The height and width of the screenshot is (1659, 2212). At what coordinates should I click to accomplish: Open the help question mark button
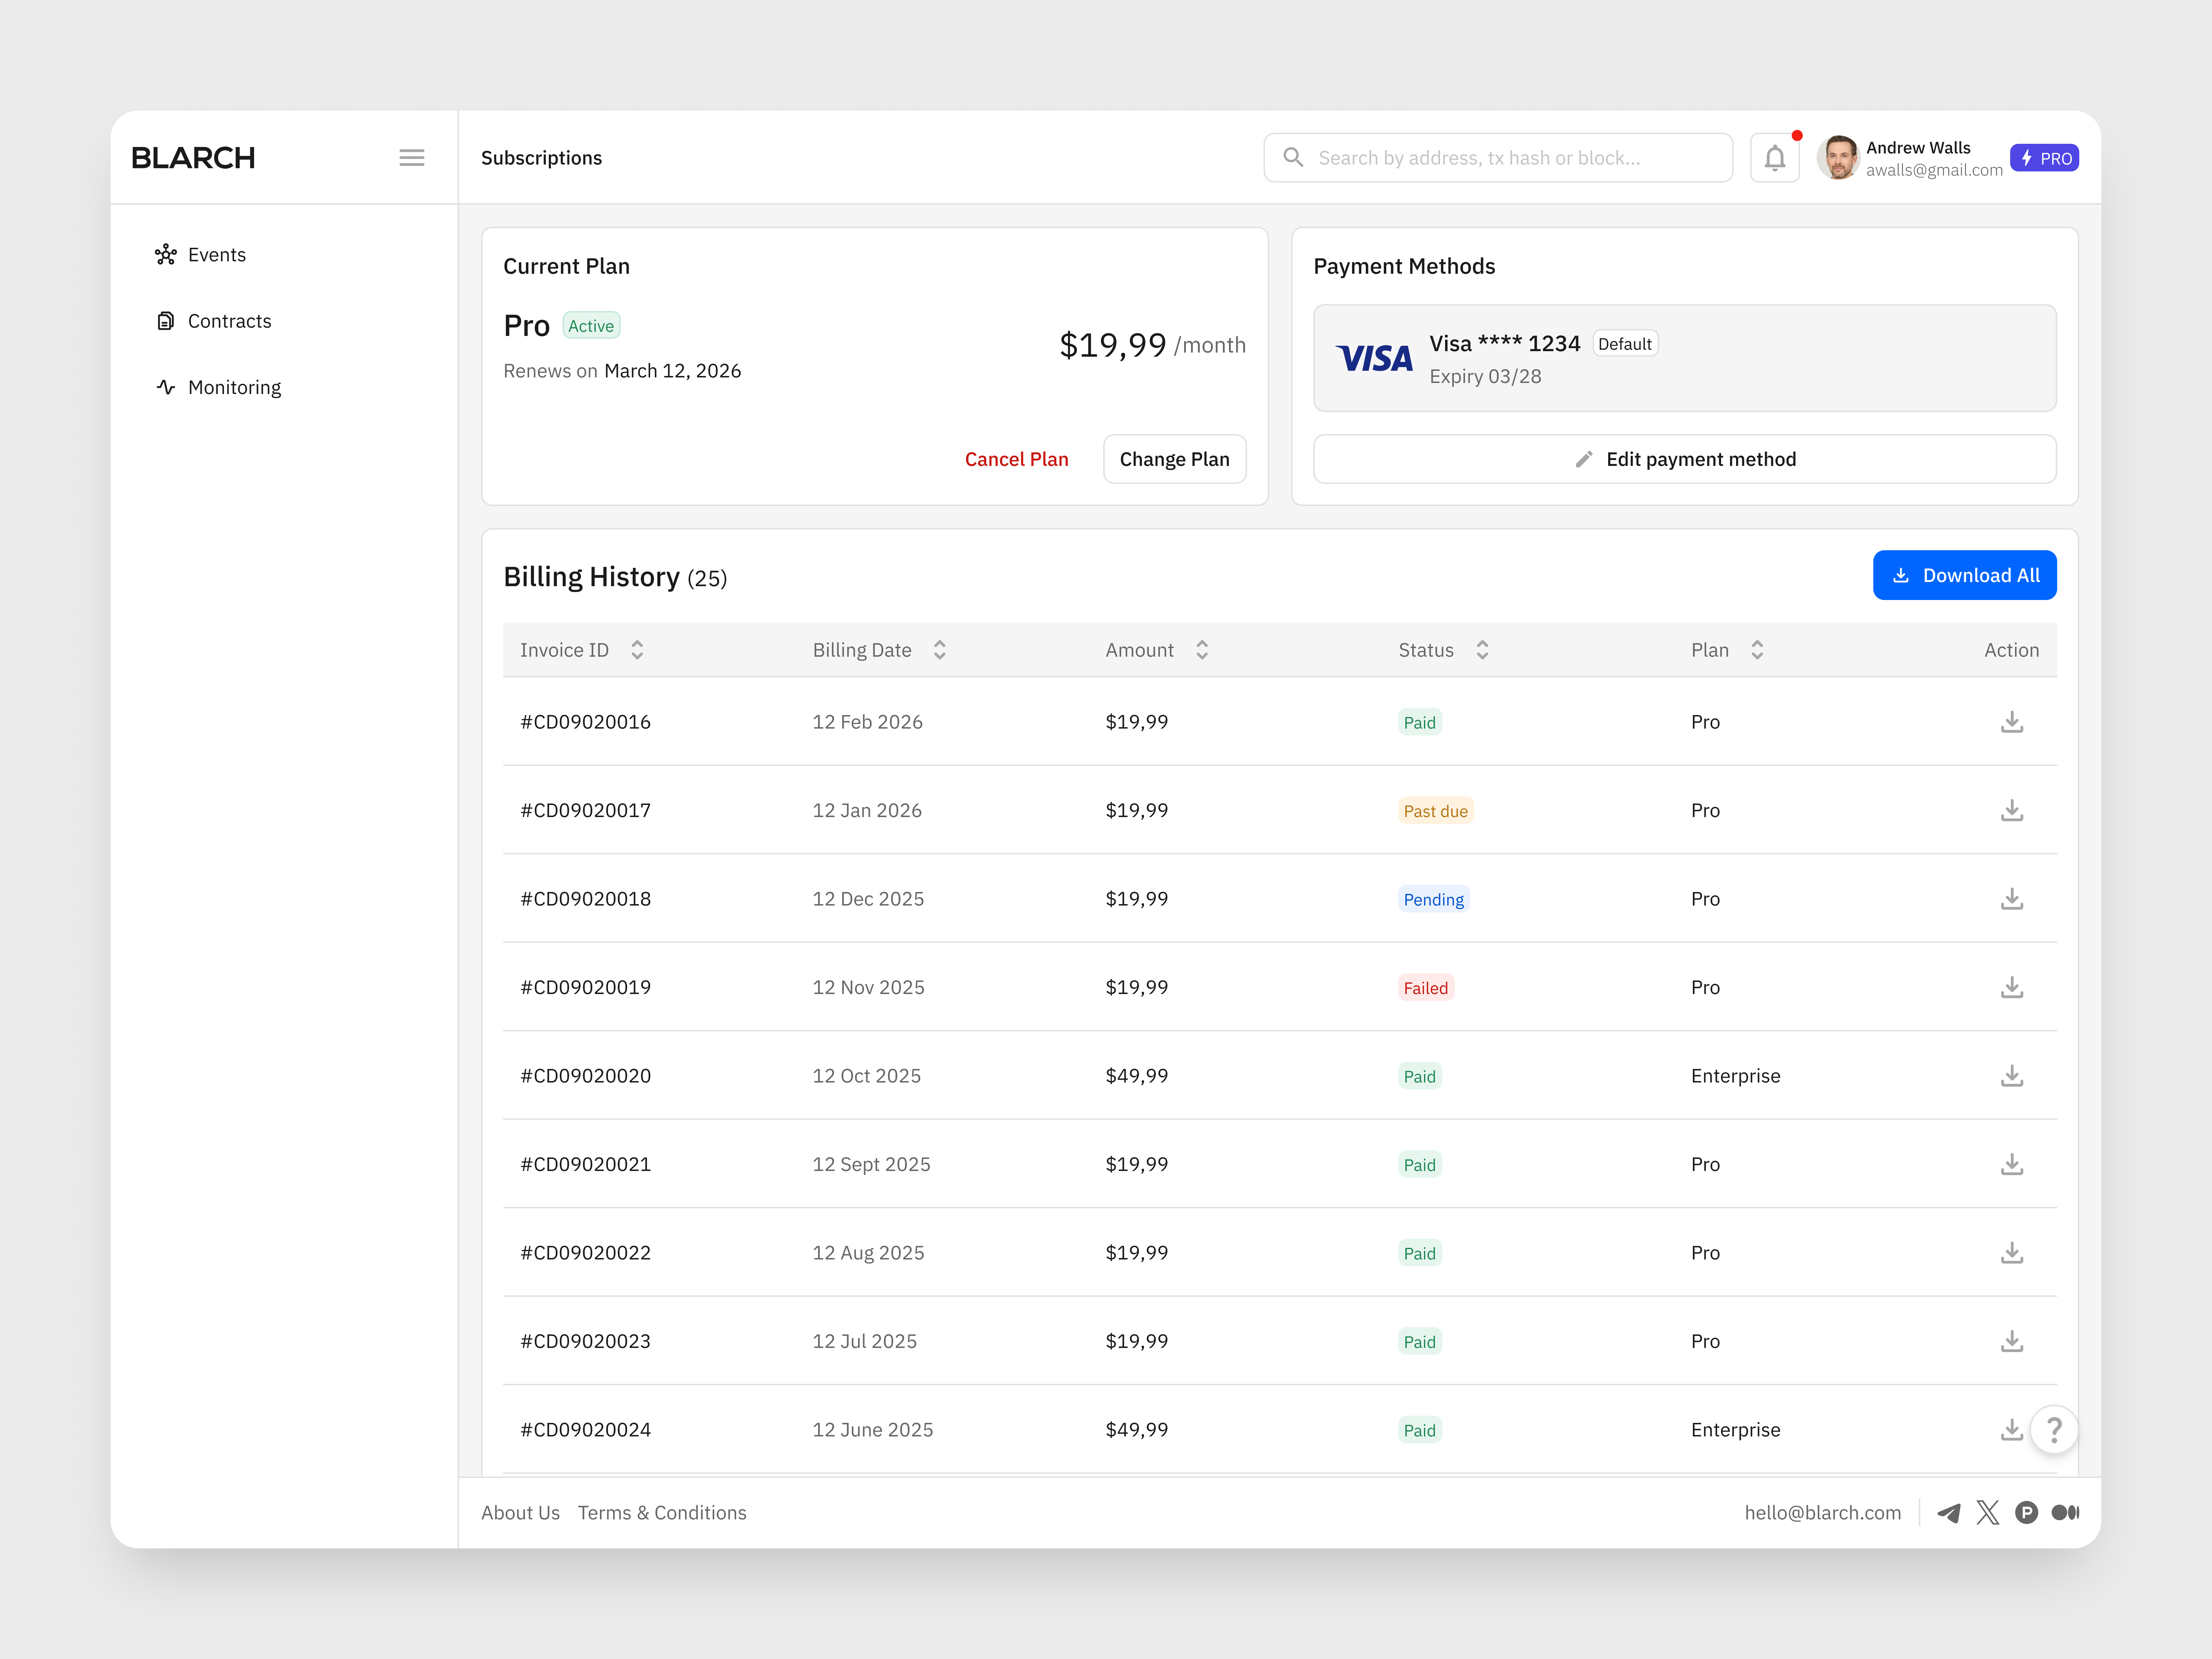tap(2054, 1430)
